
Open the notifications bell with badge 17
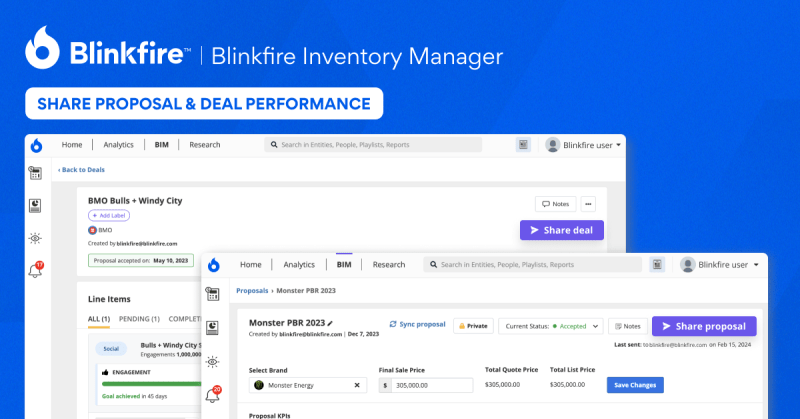[x=36, y=269]
